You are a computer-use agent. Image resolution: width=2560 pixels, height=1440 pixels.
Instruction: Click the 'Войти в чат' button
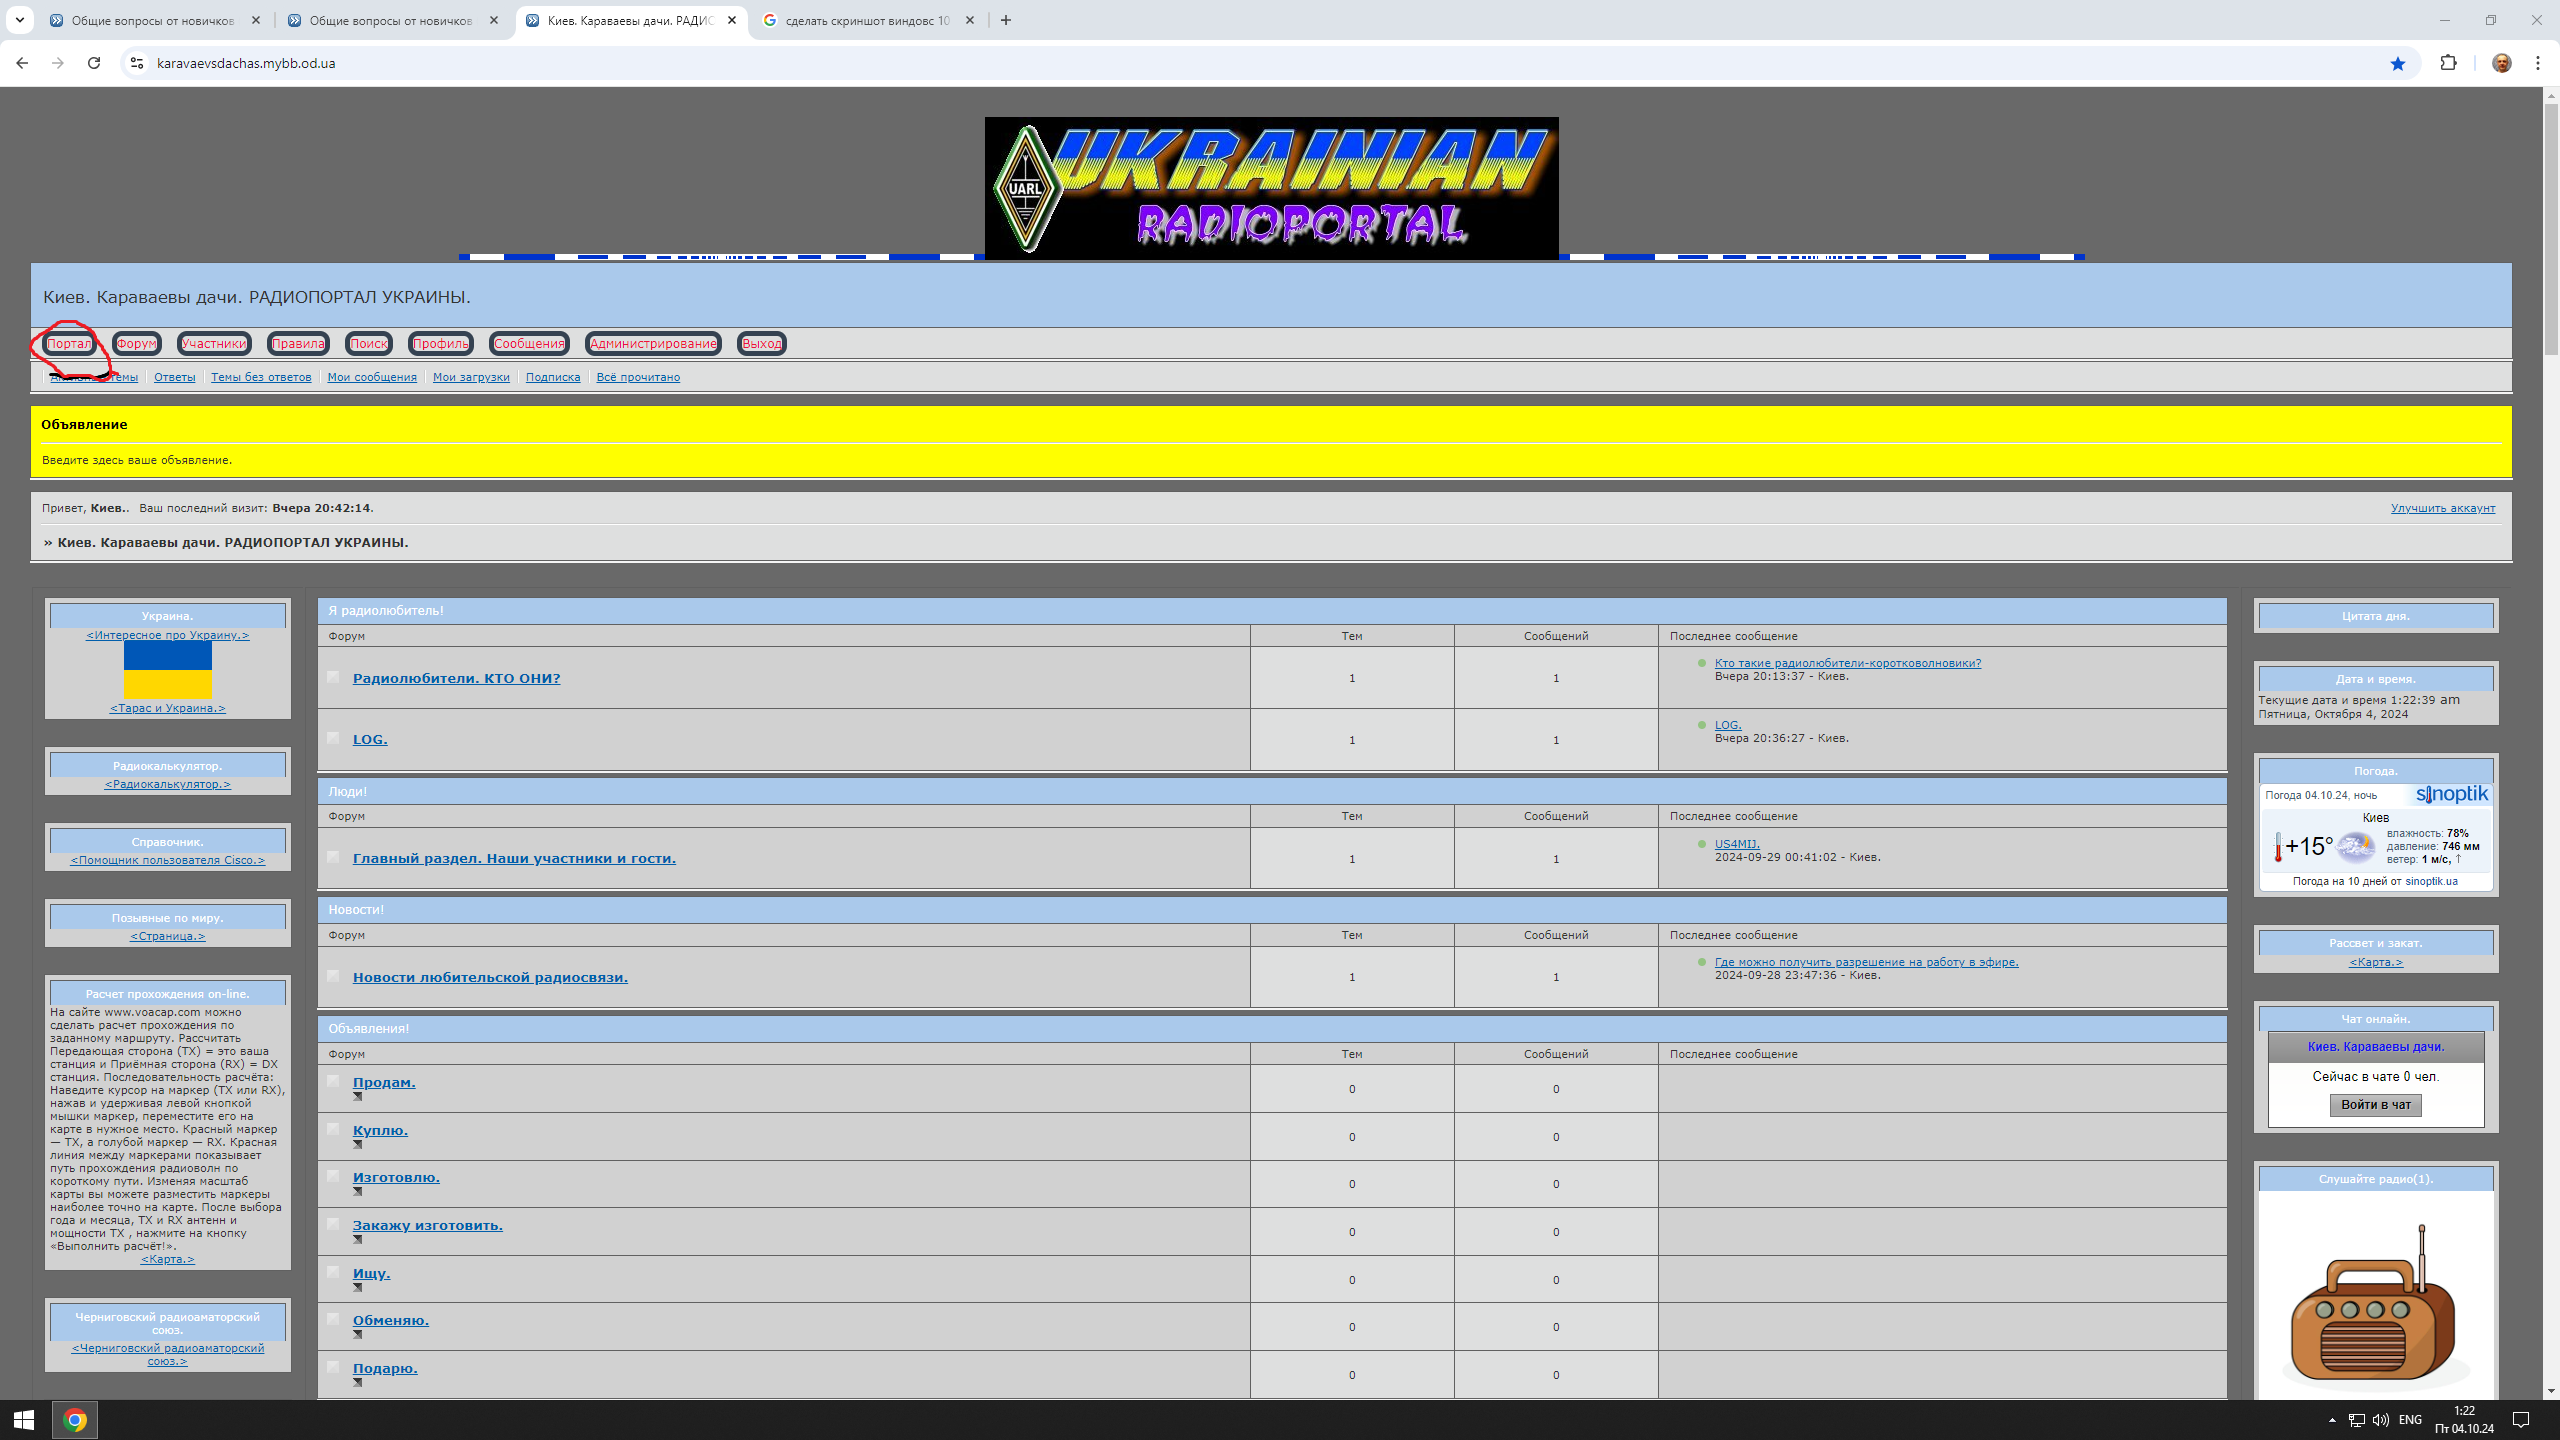click(x=2375, y=1105)
